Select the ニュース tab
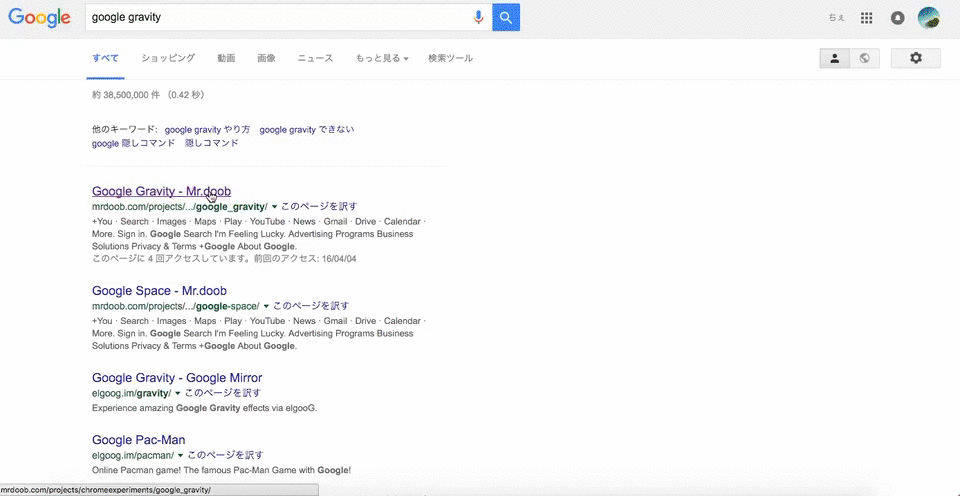Viewport: 960px width, 496px height. pyautogui.click(x=315, y=58)
